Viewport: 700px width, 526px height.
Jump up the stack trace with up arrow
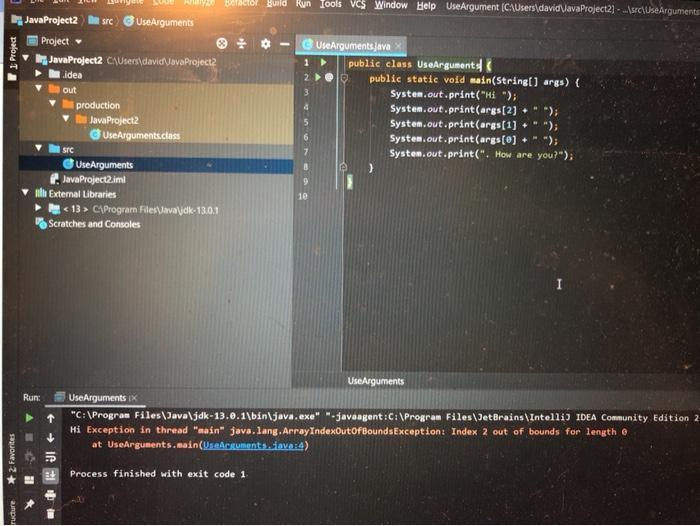click(x=50, y=418)
